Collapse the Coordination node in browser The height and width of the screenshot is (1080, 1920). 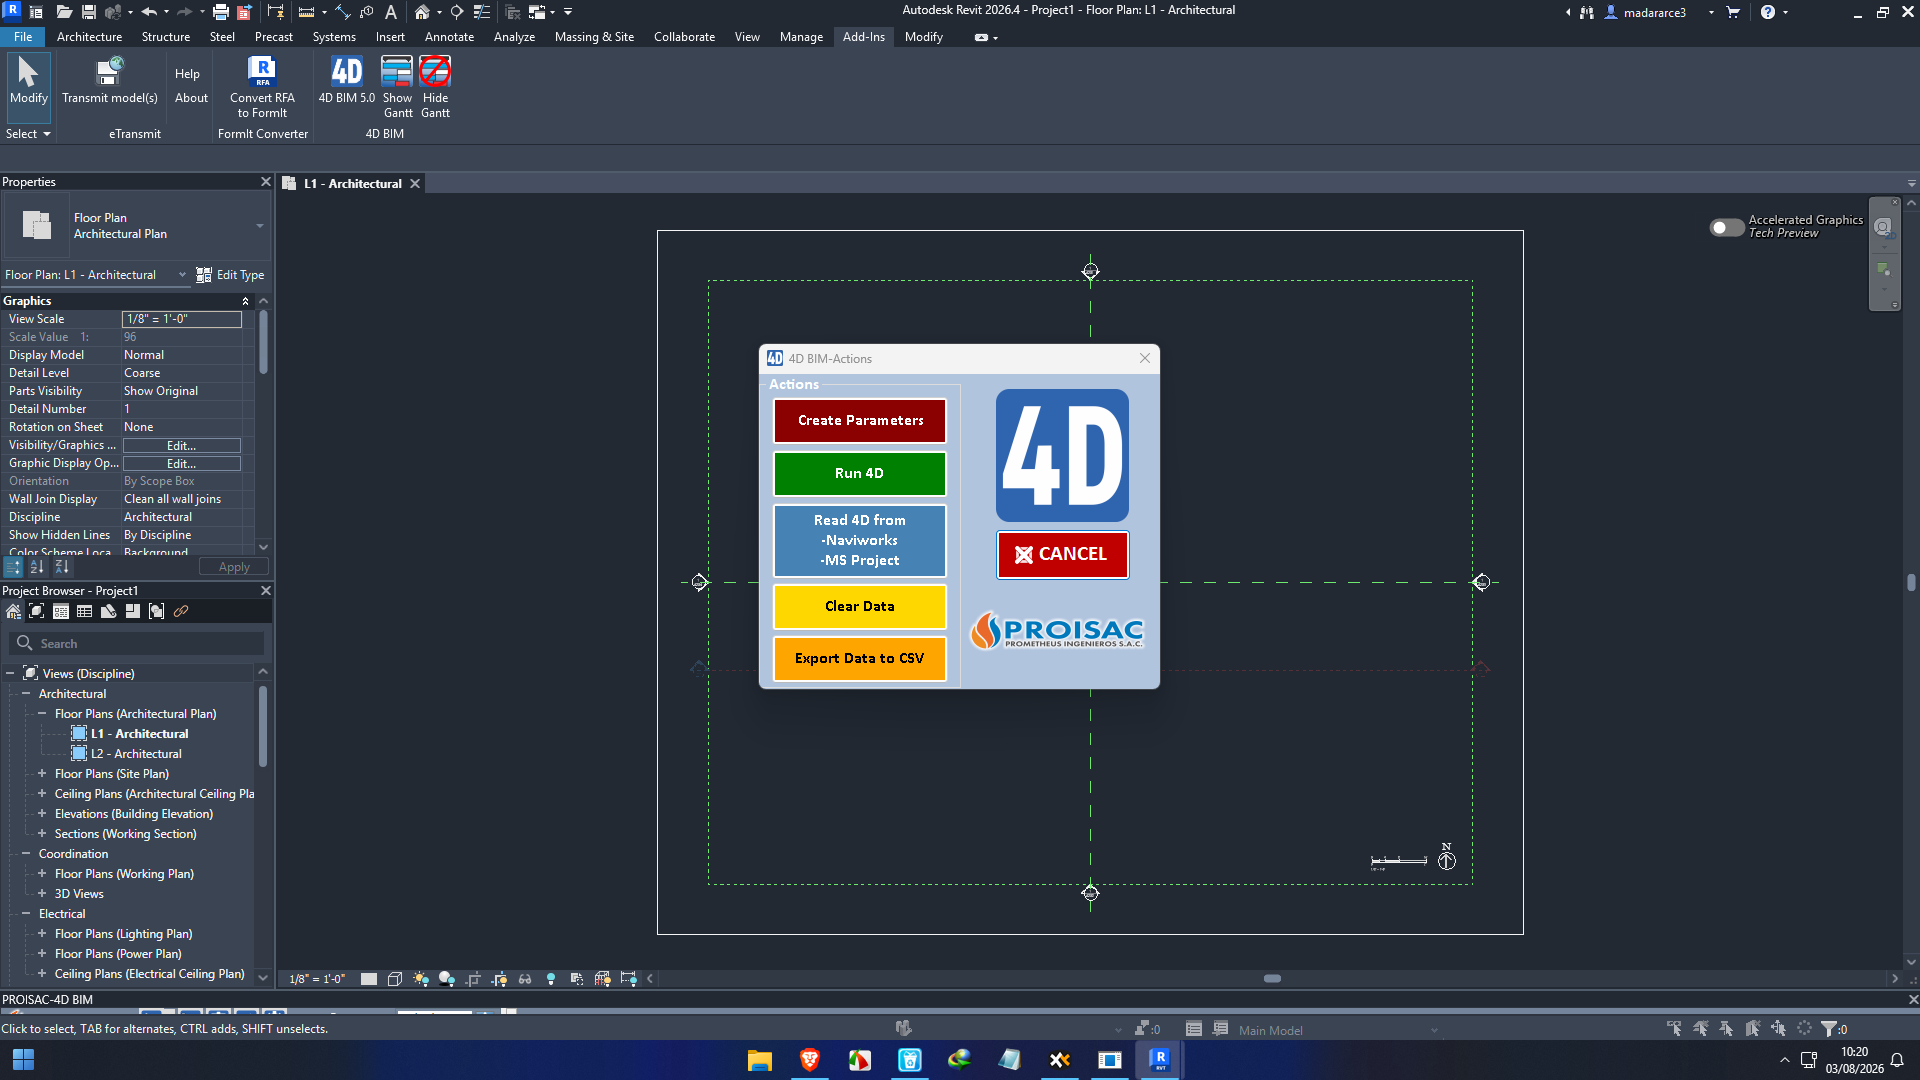[x=26, y=854]
